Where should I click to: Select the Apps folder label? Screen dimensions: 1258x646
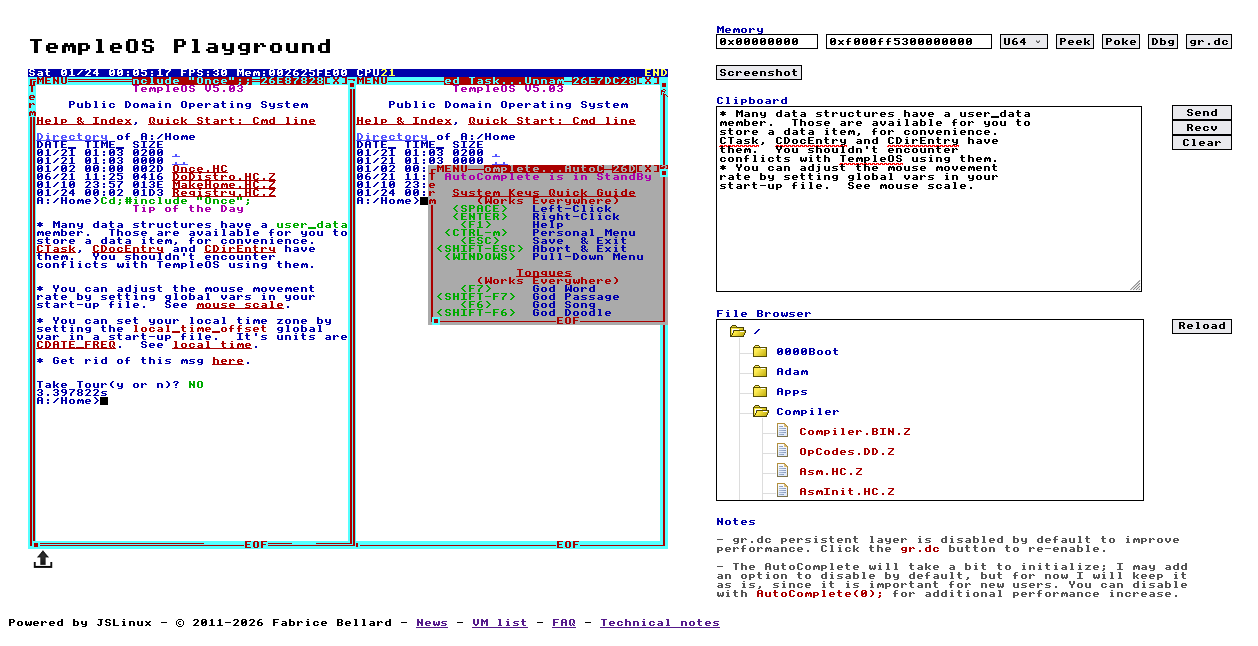coord(792,392)
